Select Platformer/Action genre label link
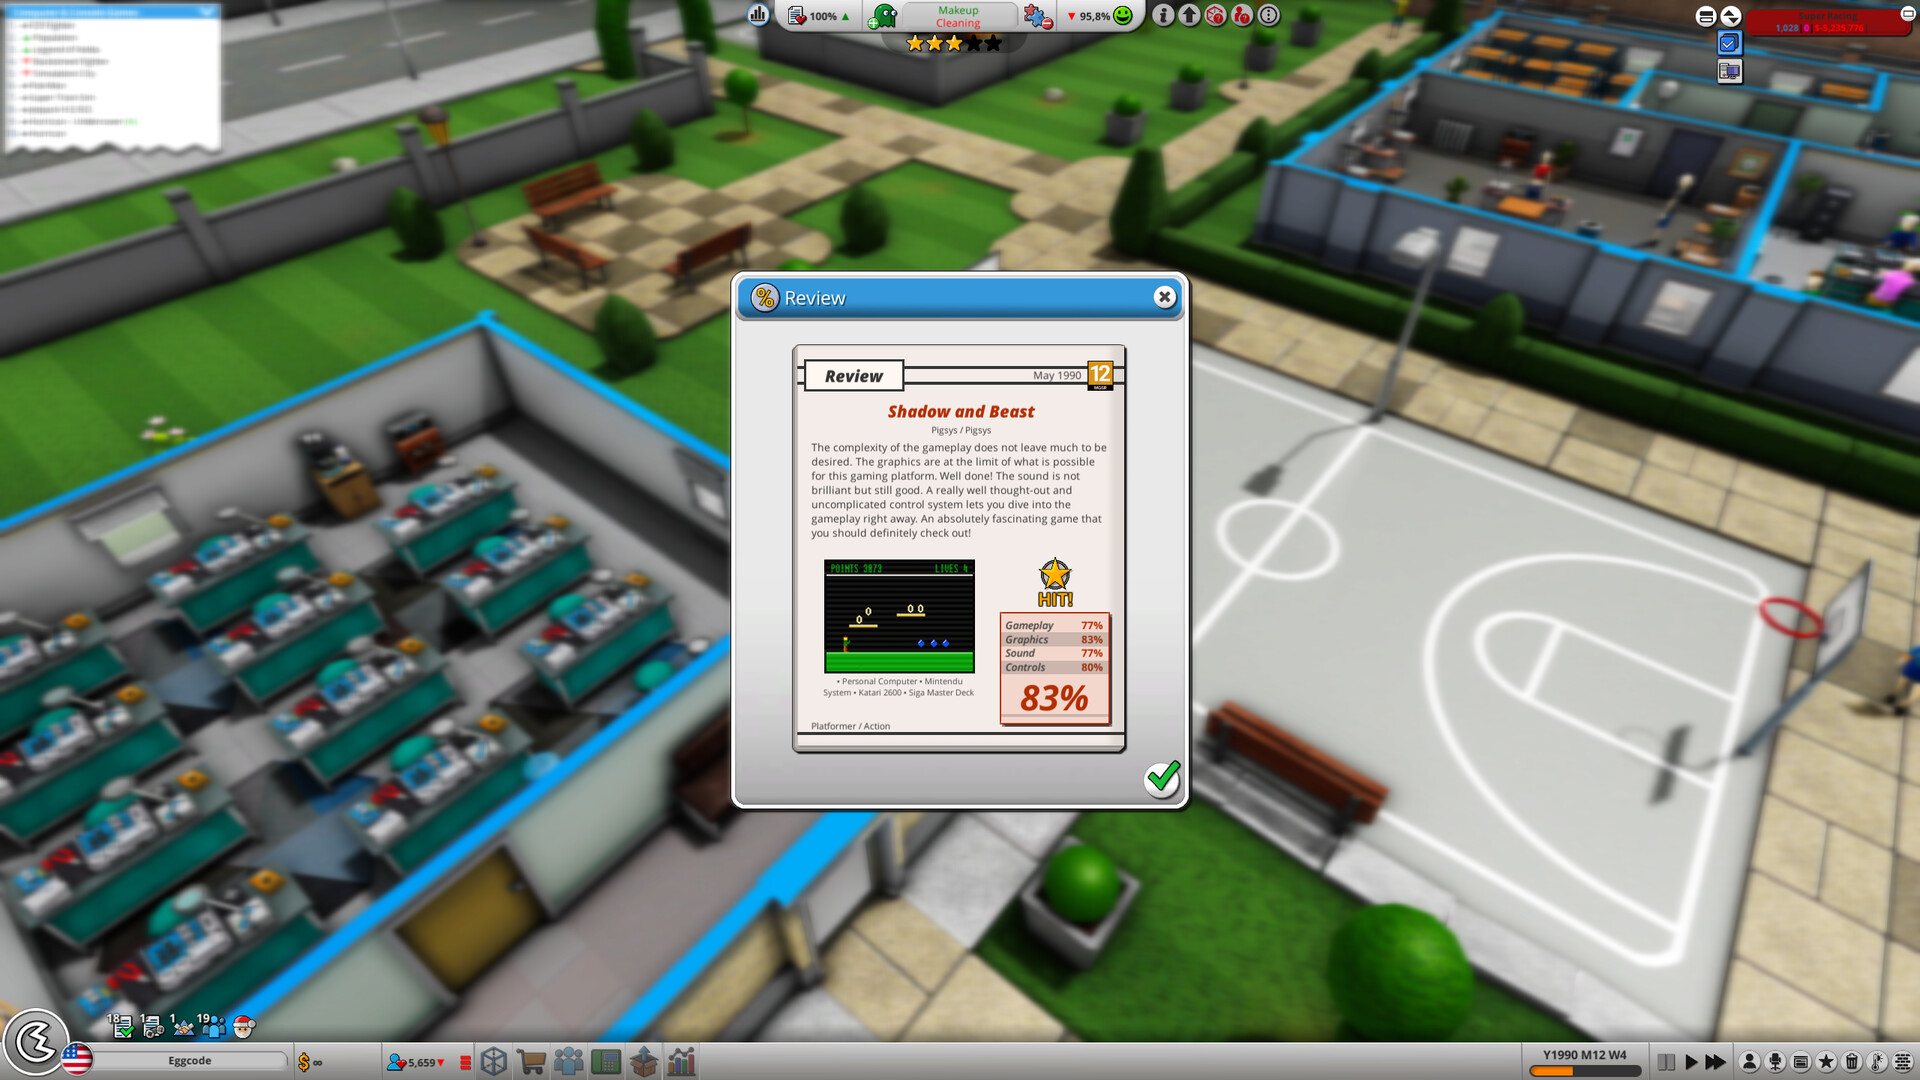1920x1080 pixels. tap(848, 724)
